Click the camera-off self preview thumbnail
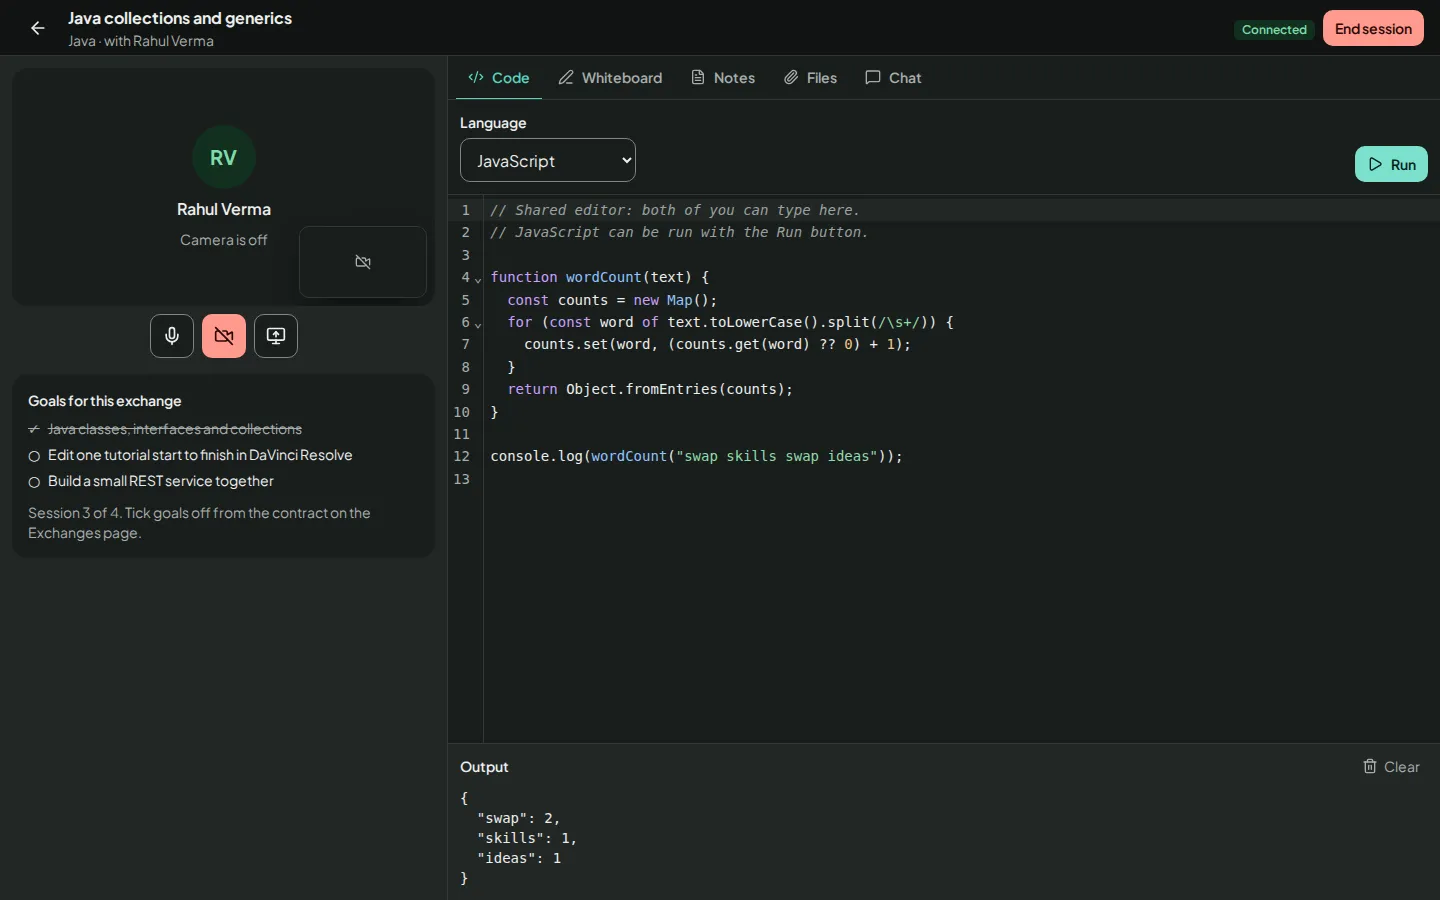 point(363,262)
